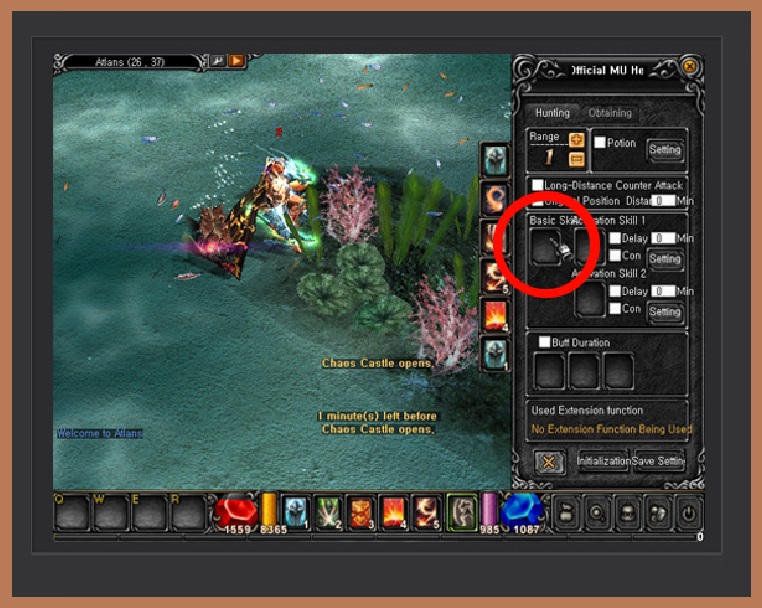The width and height of the screenshot is (762, 608).
Task: Enable the Potion checkbox
Action: pyautogui.click(x=600, y=142)
